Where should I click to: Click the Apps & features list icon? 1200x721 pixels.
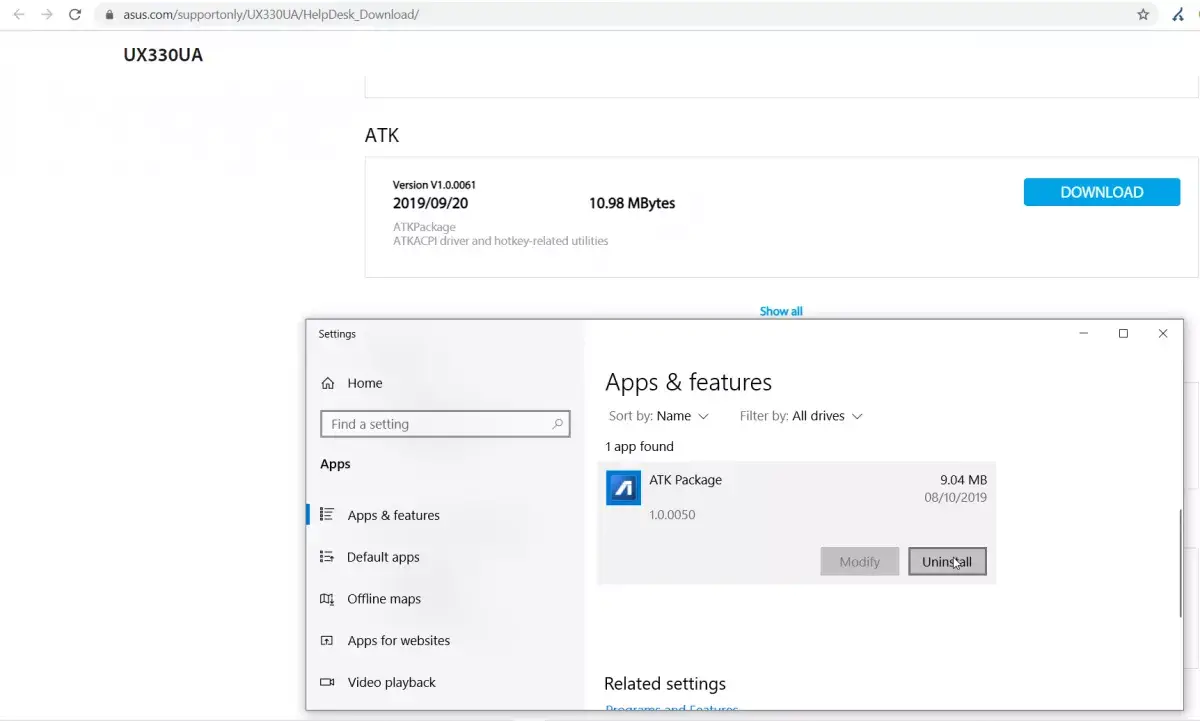[x=327, y=515]
